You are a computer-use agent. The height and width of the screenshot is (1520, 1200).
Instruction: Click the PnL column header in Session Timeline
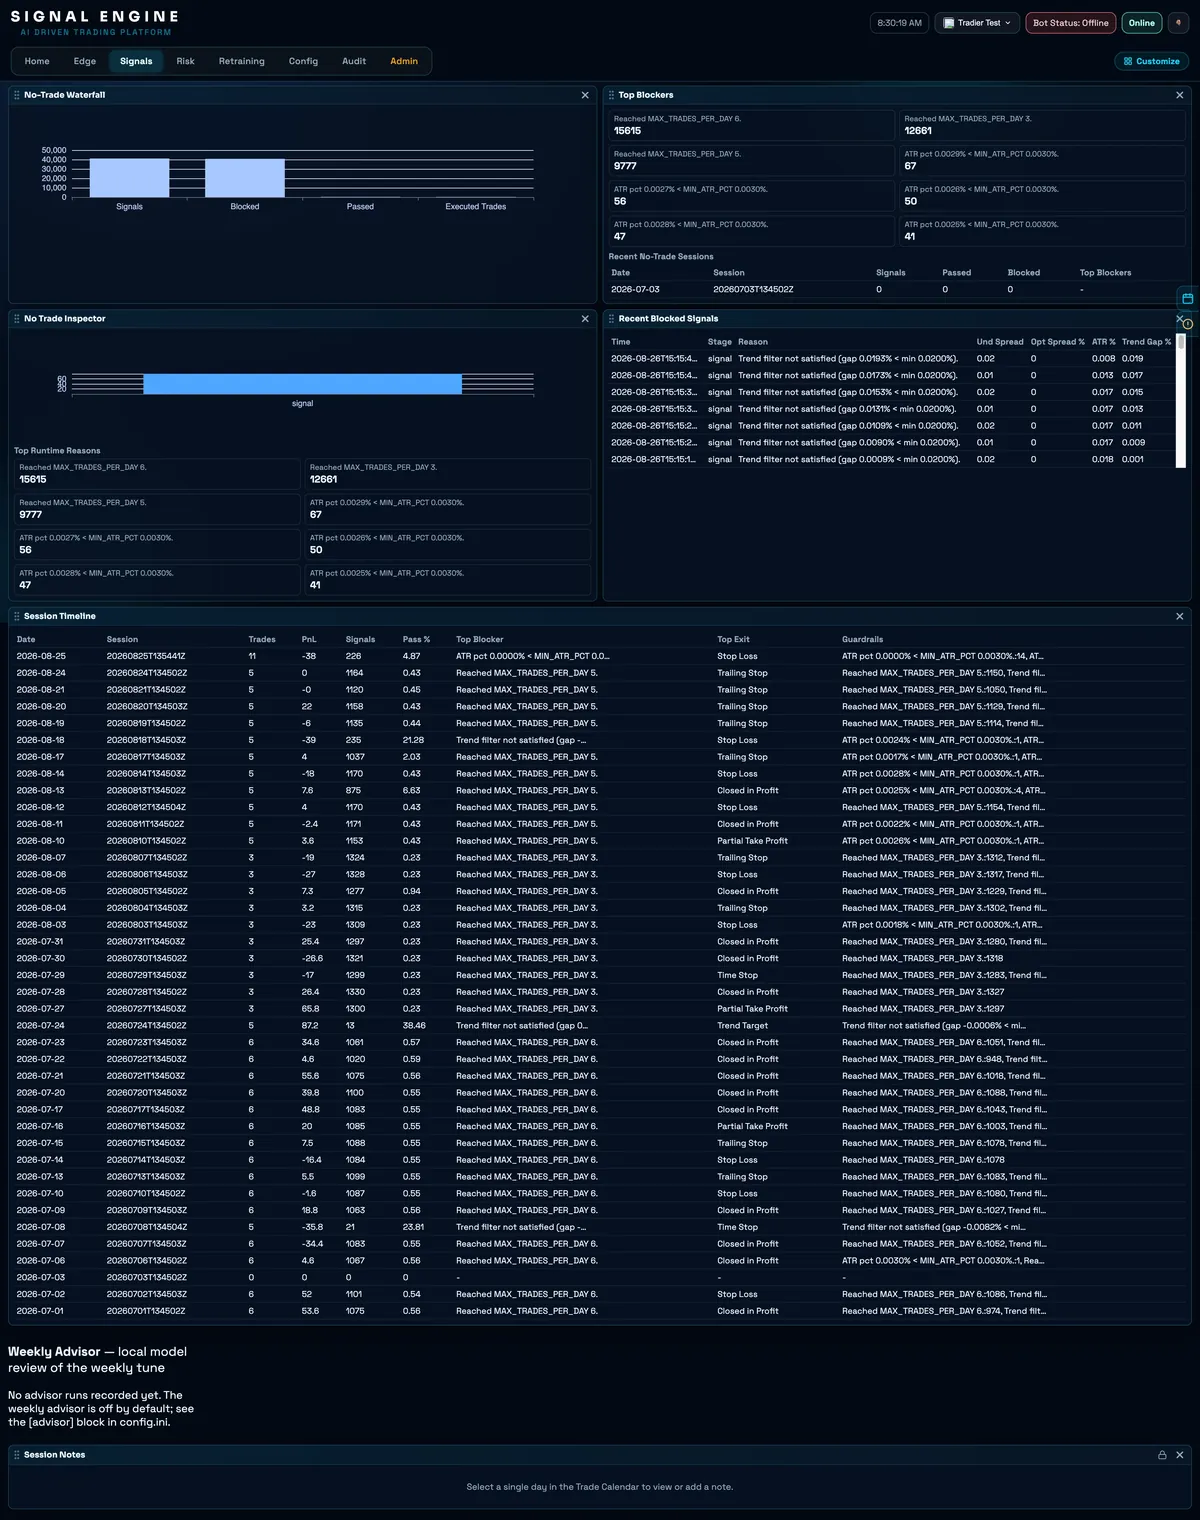coord(309,640)
